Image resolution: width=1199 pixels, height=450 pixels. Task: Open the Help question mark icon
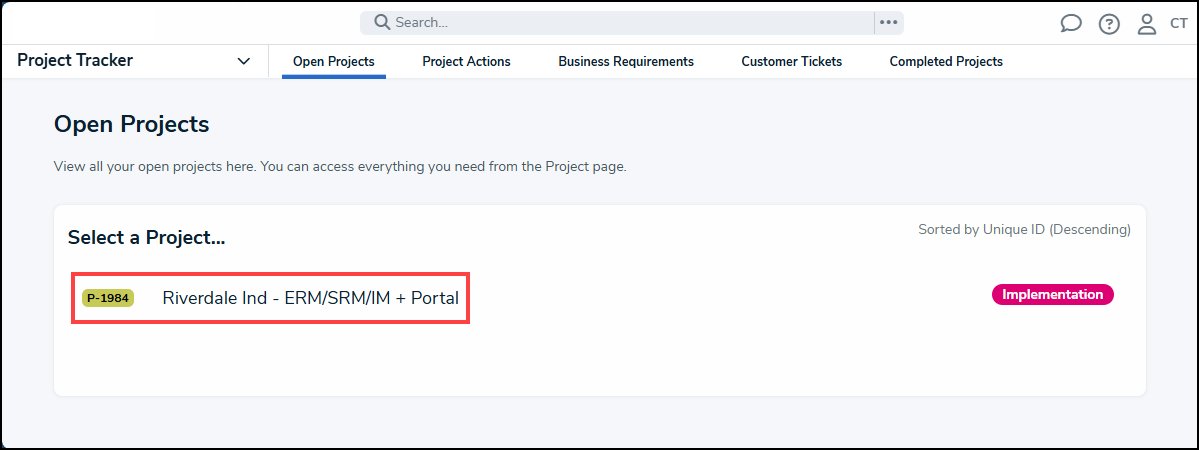pos(1109,24)
